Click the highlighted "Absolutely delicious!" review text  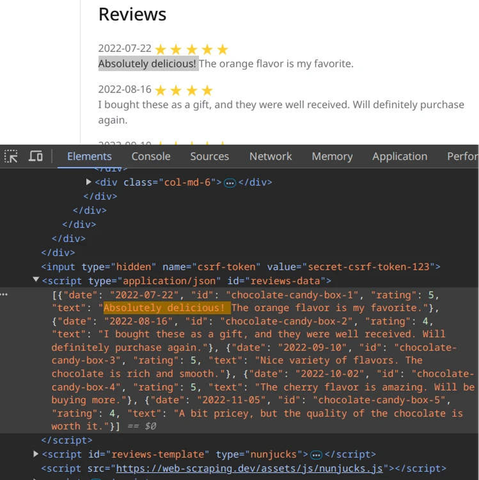tap(147, 63)
